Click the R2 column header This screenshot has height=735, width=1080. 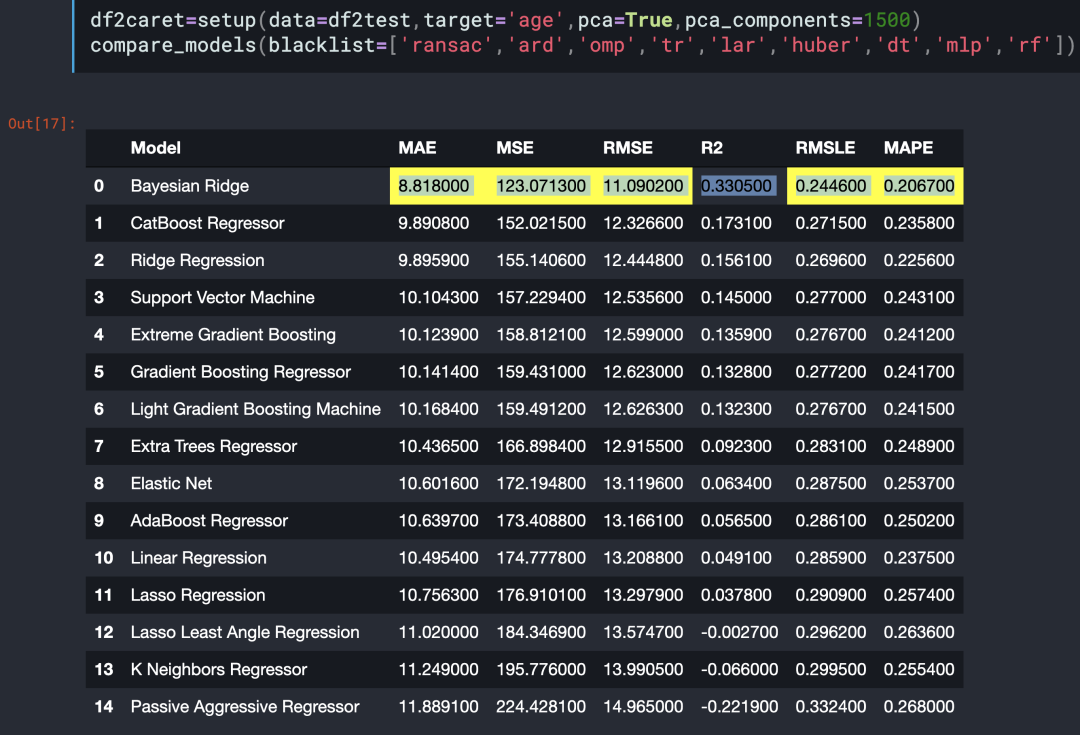point(712,148)
